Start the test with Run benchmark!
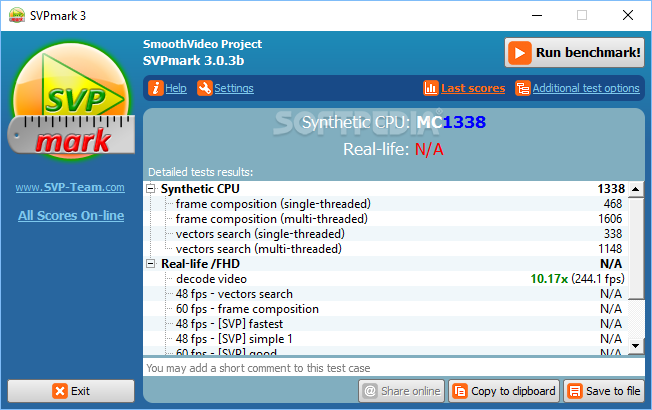 [575, 53]
